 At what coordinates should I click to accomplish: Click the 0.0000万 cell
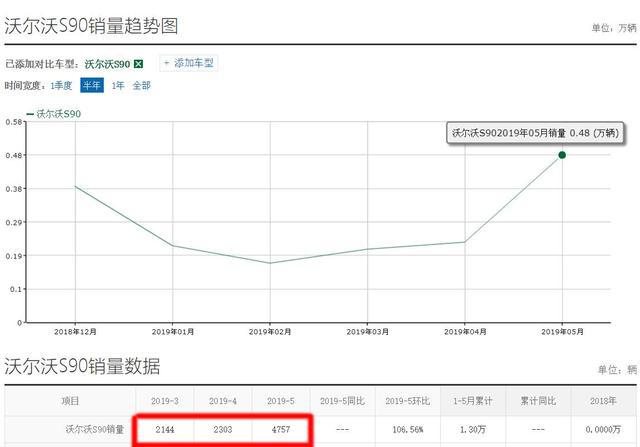(603, 429)
